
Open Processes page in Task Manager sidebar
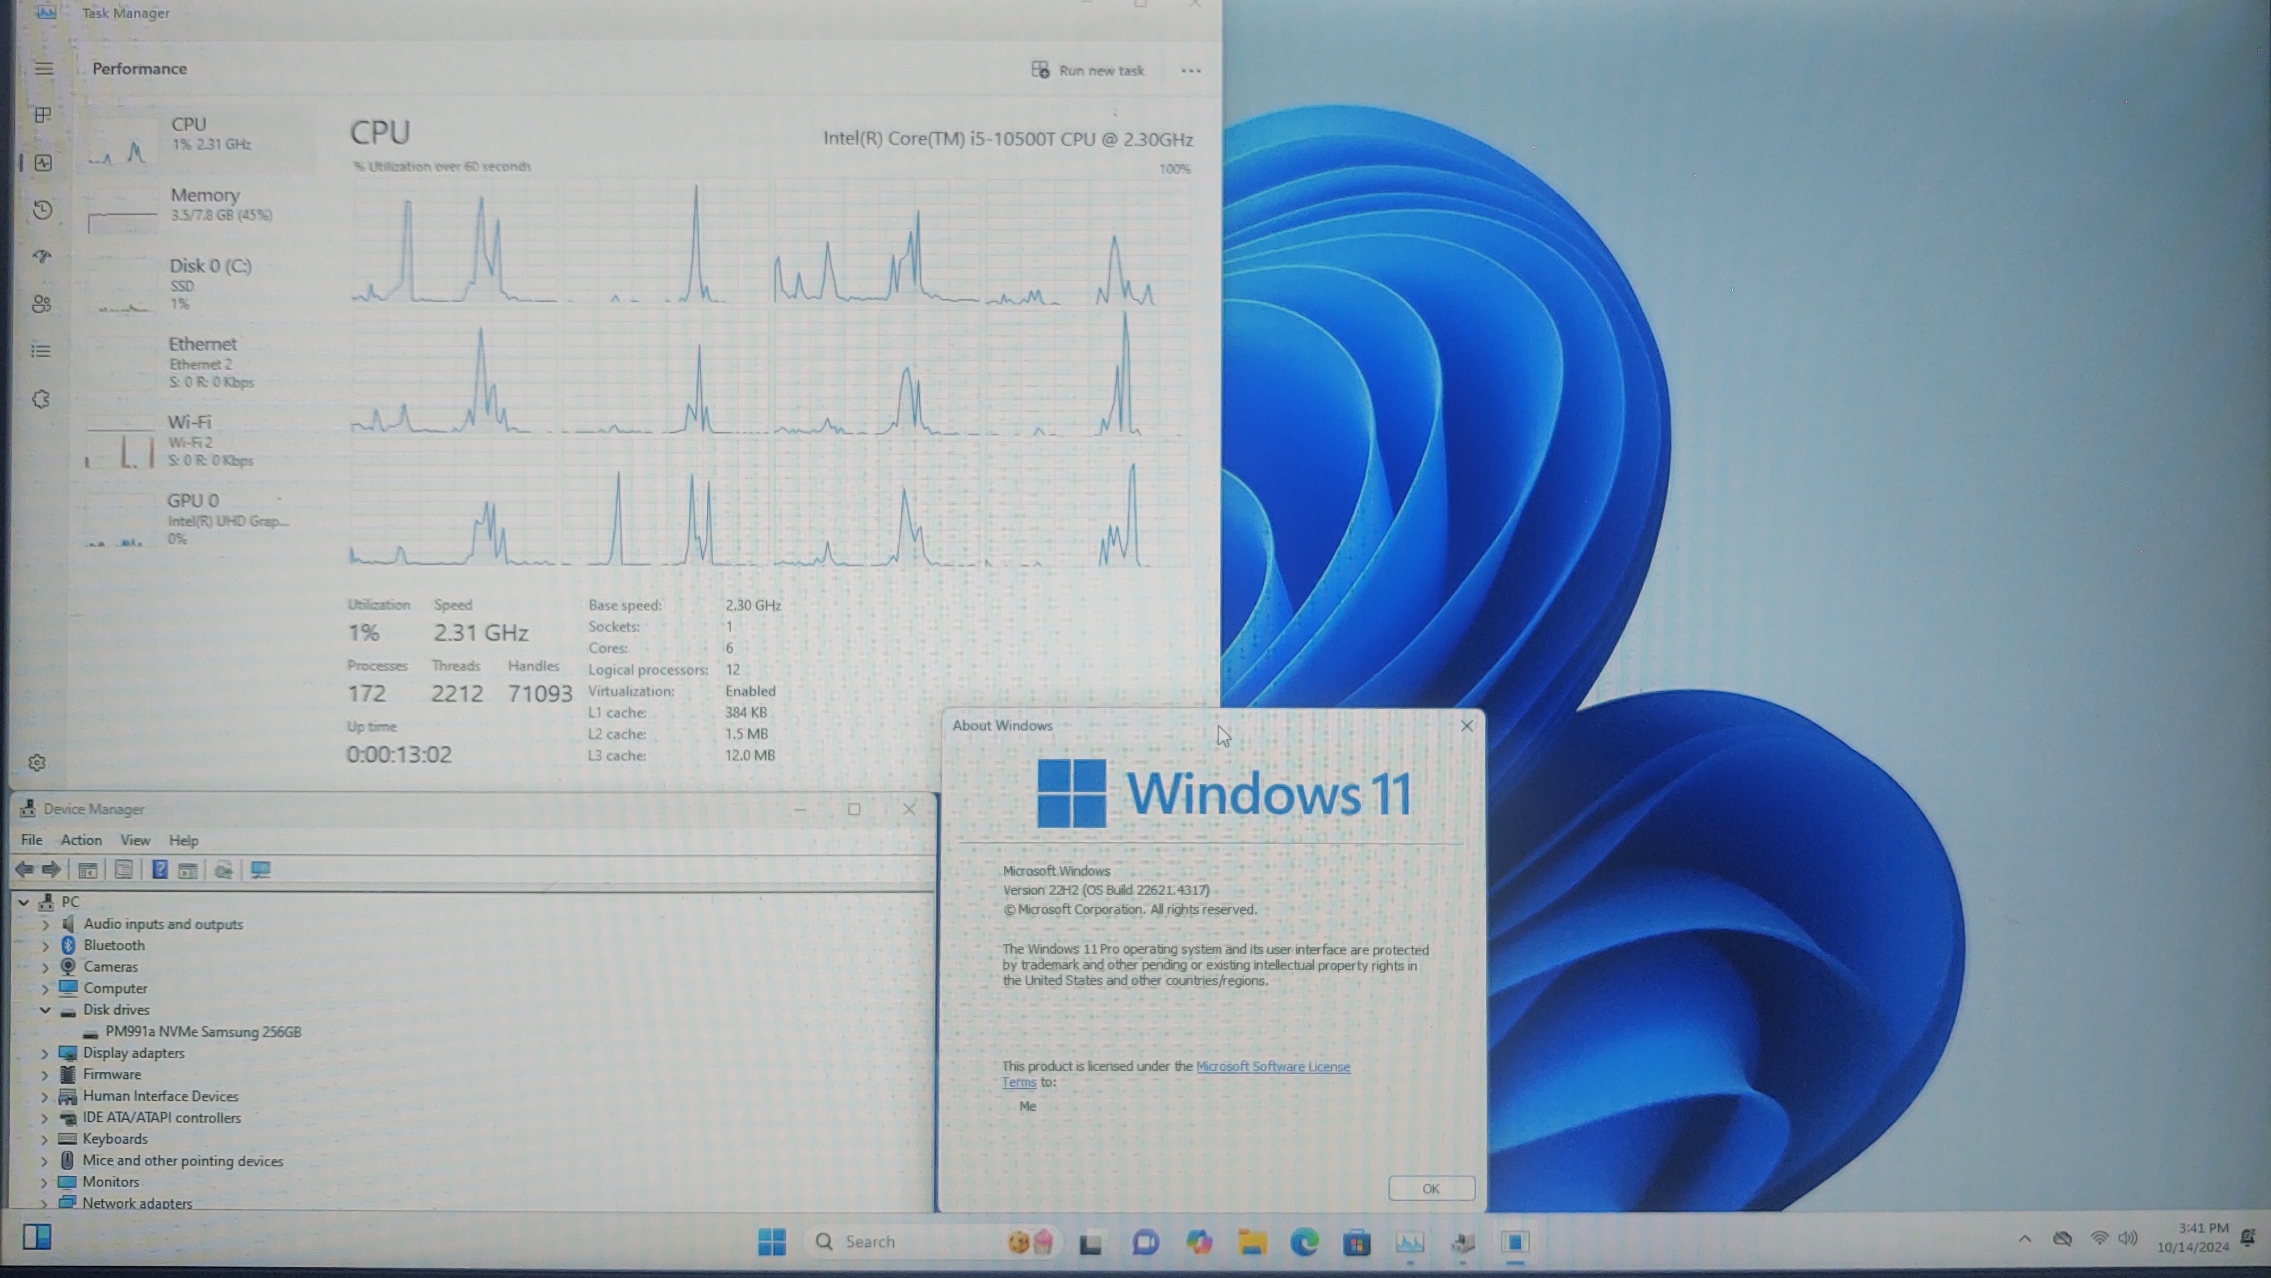click(x=42, y=115)
